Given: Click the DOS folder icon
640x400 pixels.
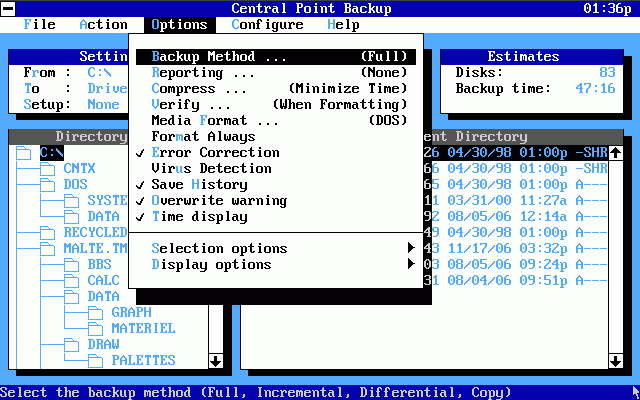Looking at the screenshot, I should coord(48,184).
